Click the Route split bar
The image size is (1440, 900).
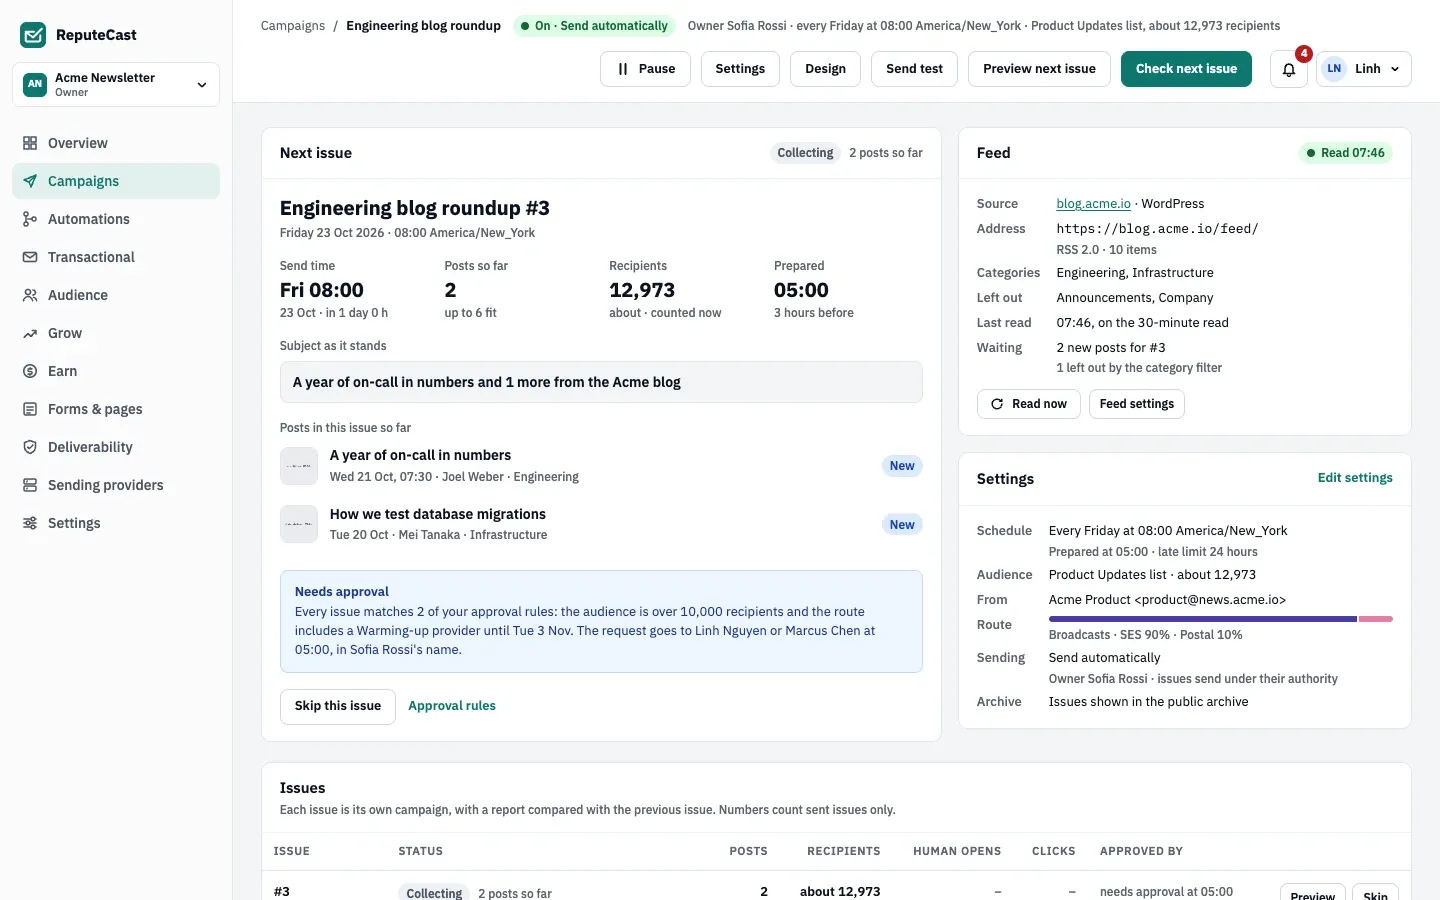pyautogui.click(x=1220, y=619)
